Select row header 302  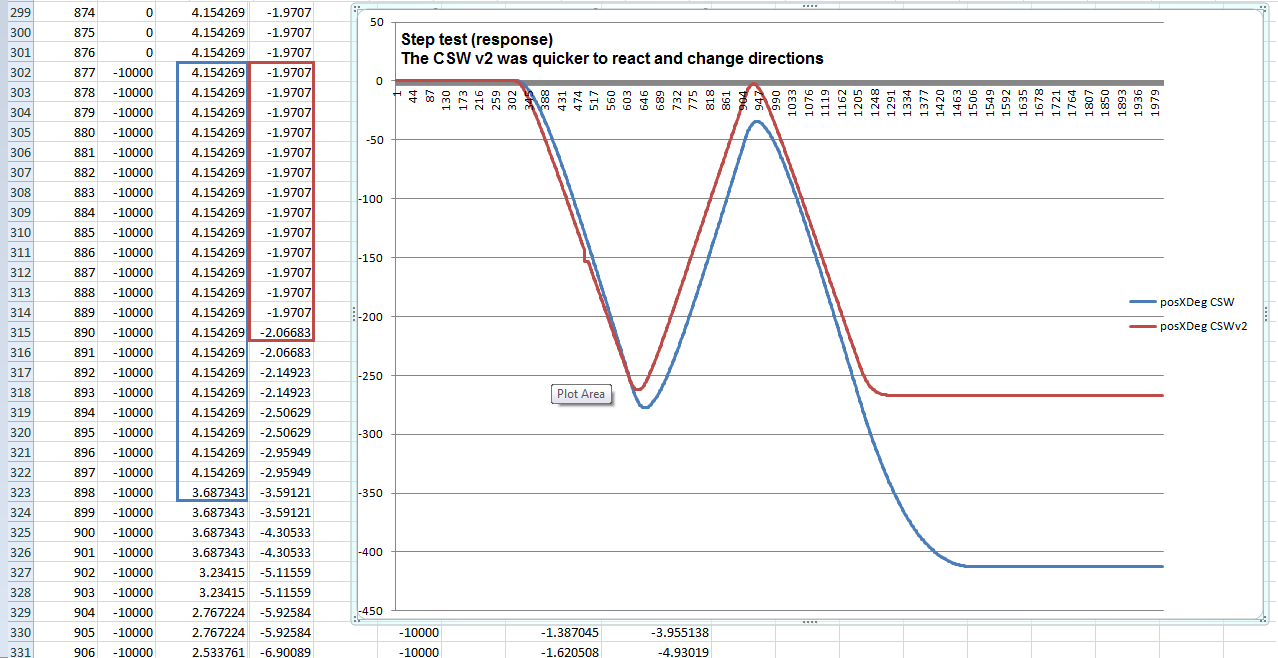(17, 72)
